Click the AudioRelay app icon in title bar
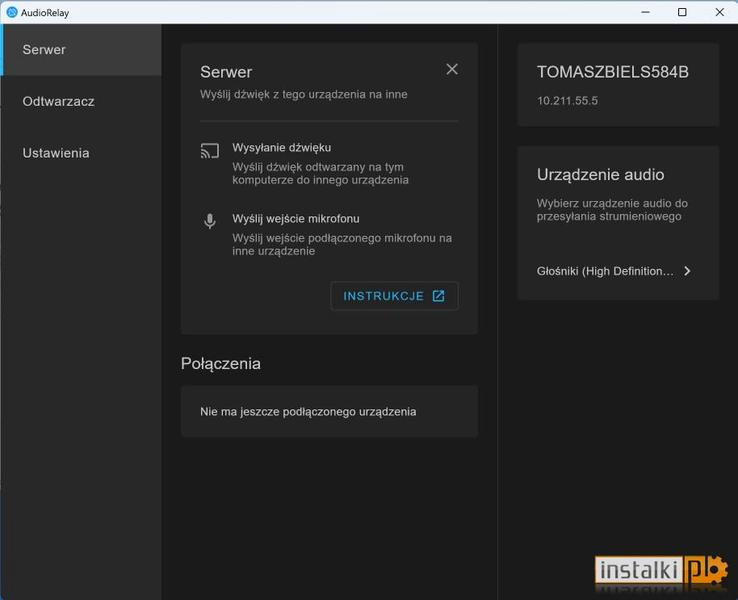Viewport: 738px width, 600px height. [x=12, y=12]
